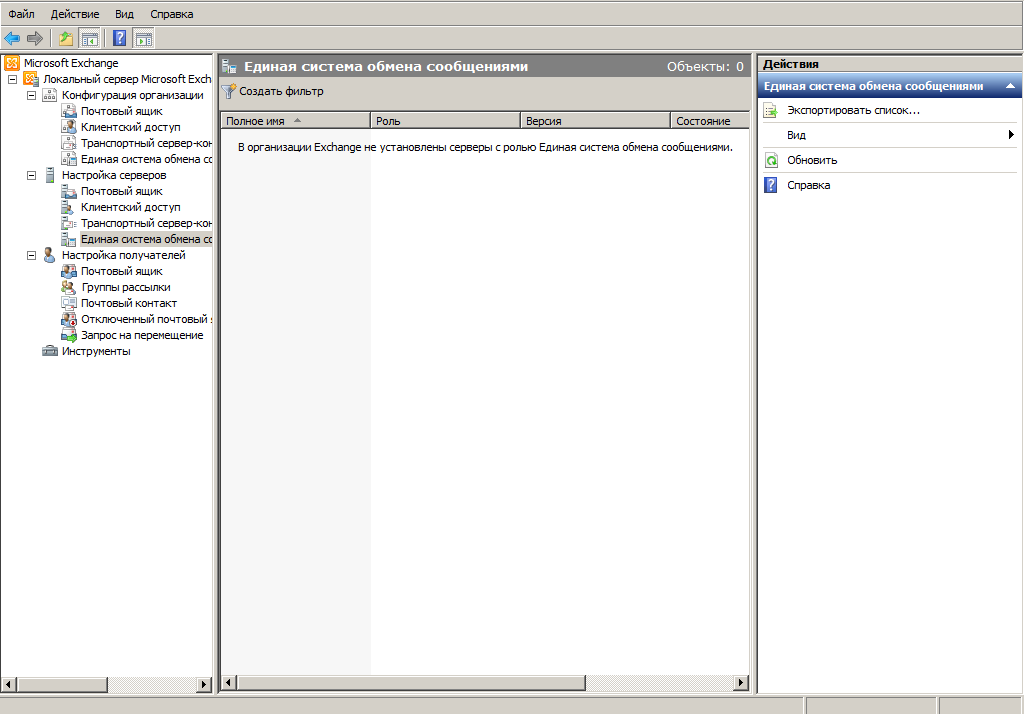Click the Запрос на перемещение icon
This screenshot has width=1024, height=714.
pyautogui.click(x=69, y=335)
